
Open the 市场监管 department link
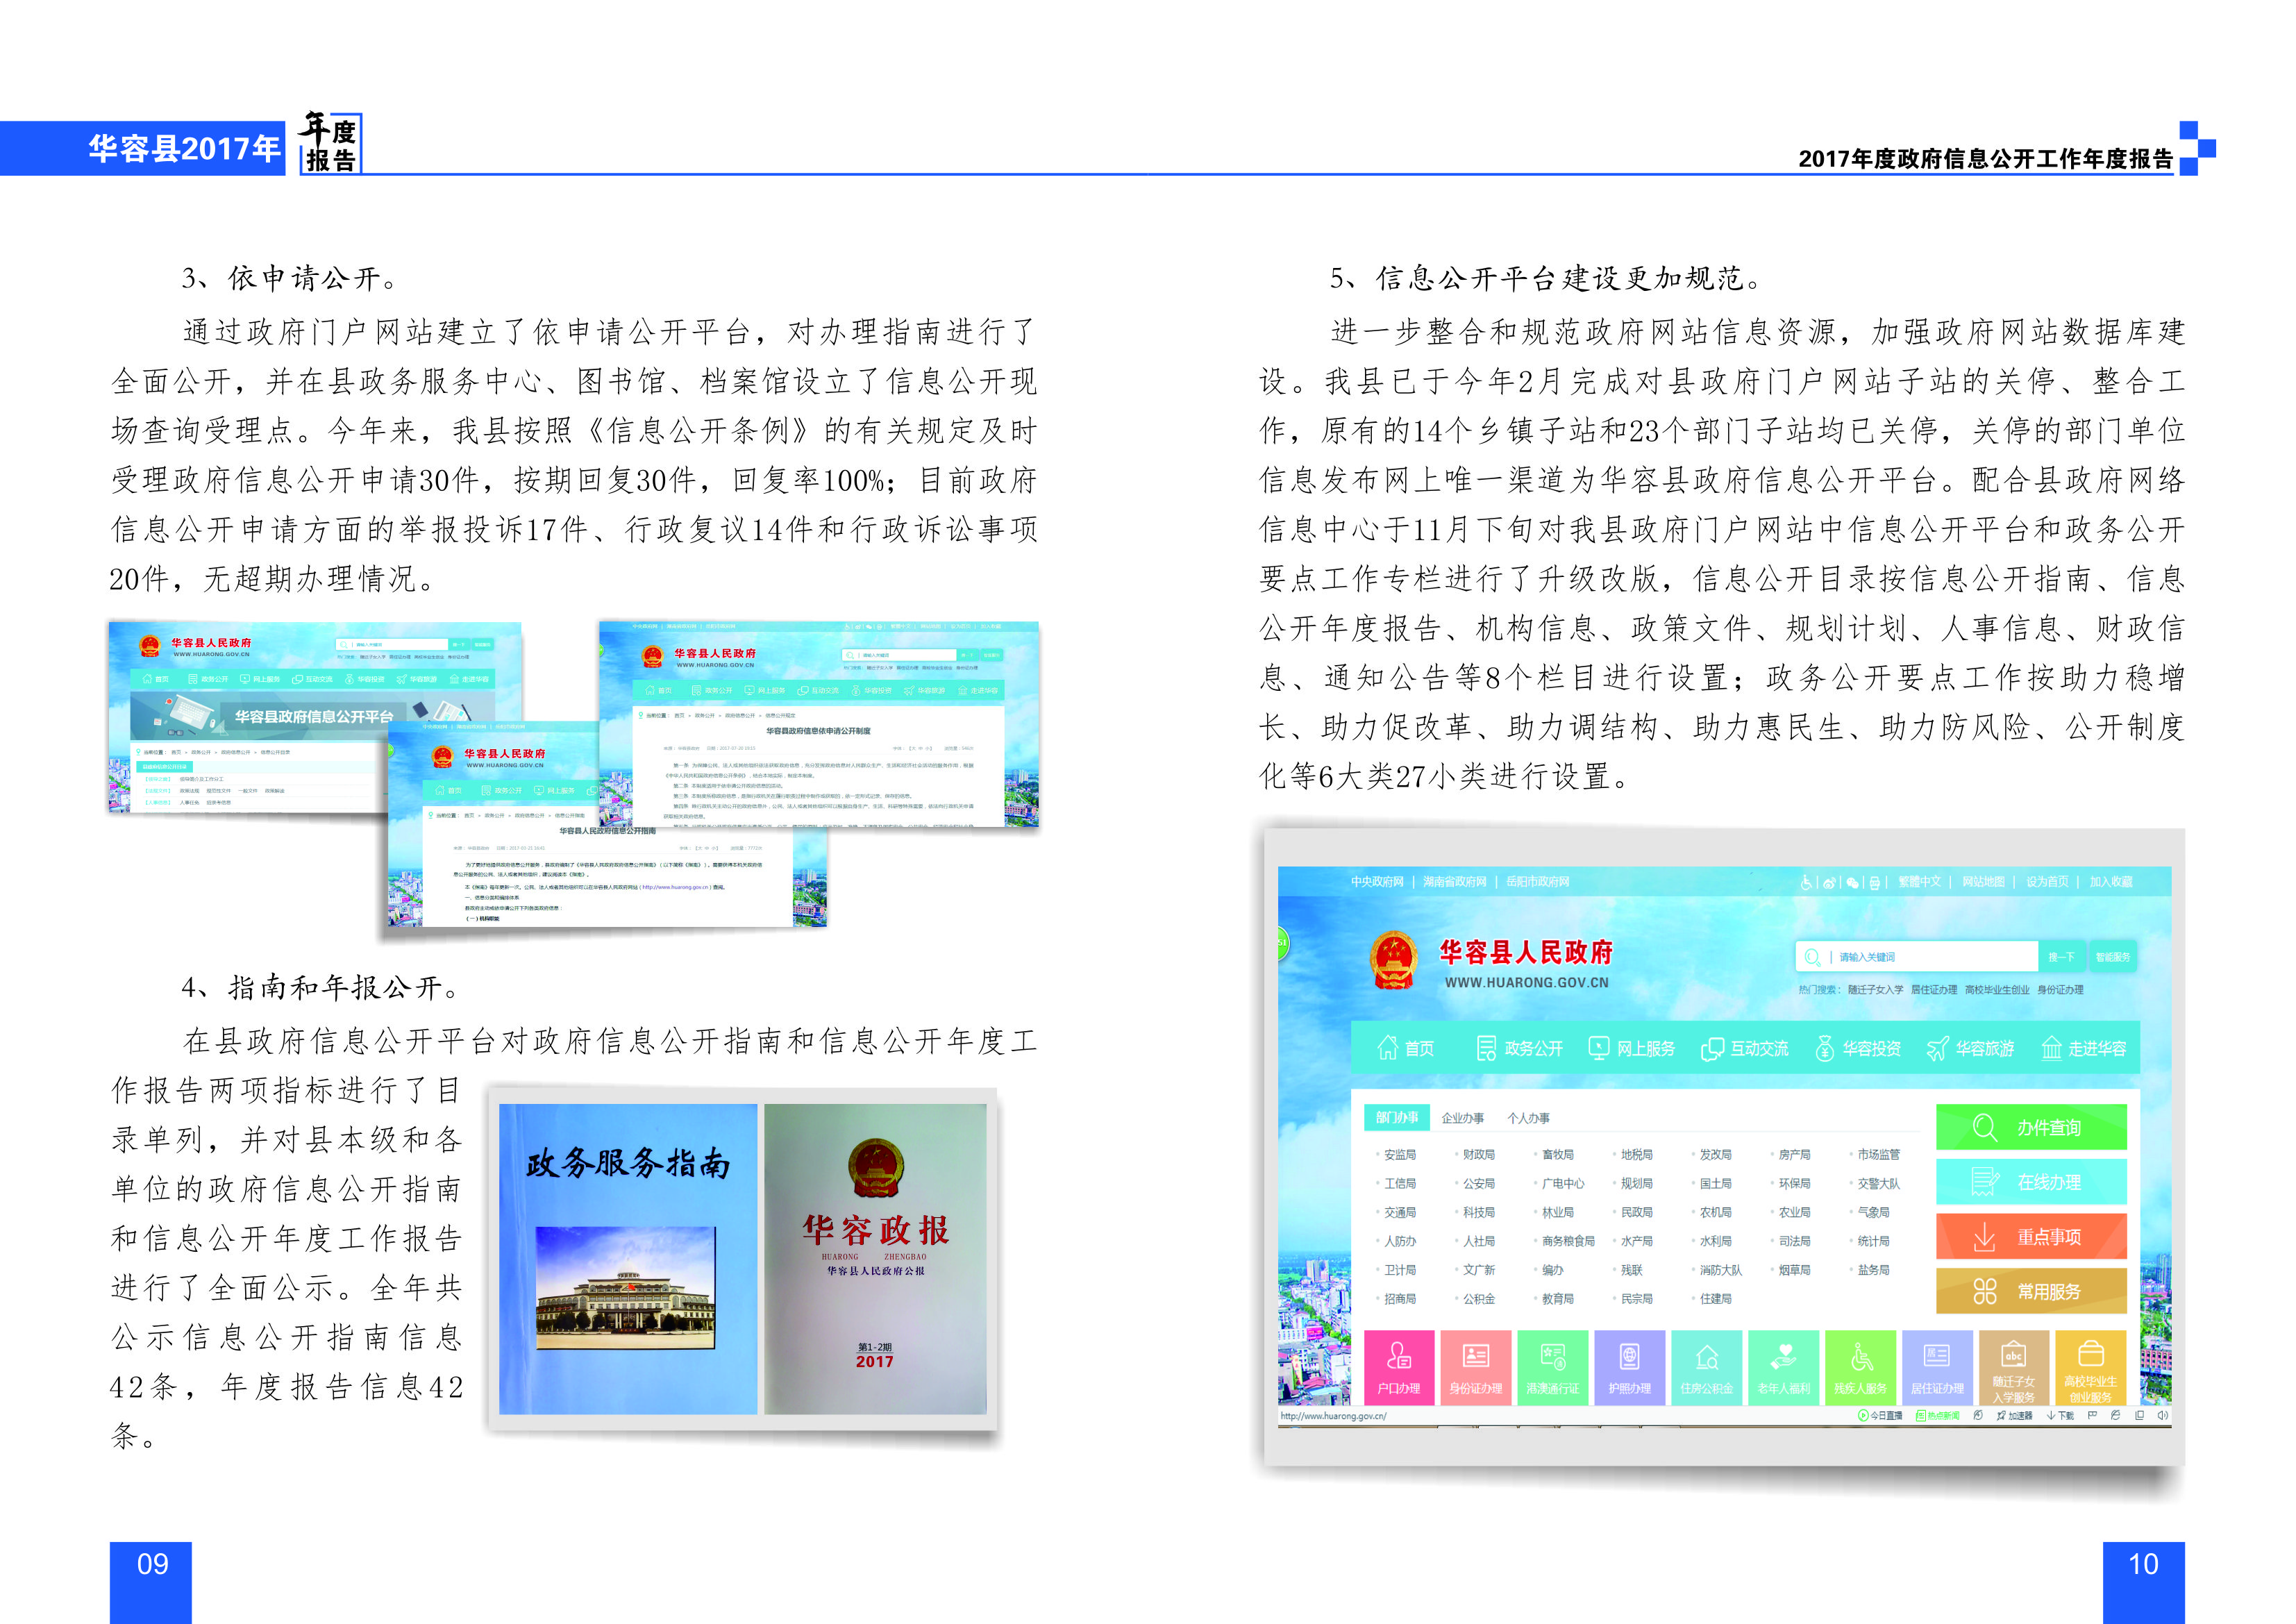pyautogui.click(x=1878, y=1154)
